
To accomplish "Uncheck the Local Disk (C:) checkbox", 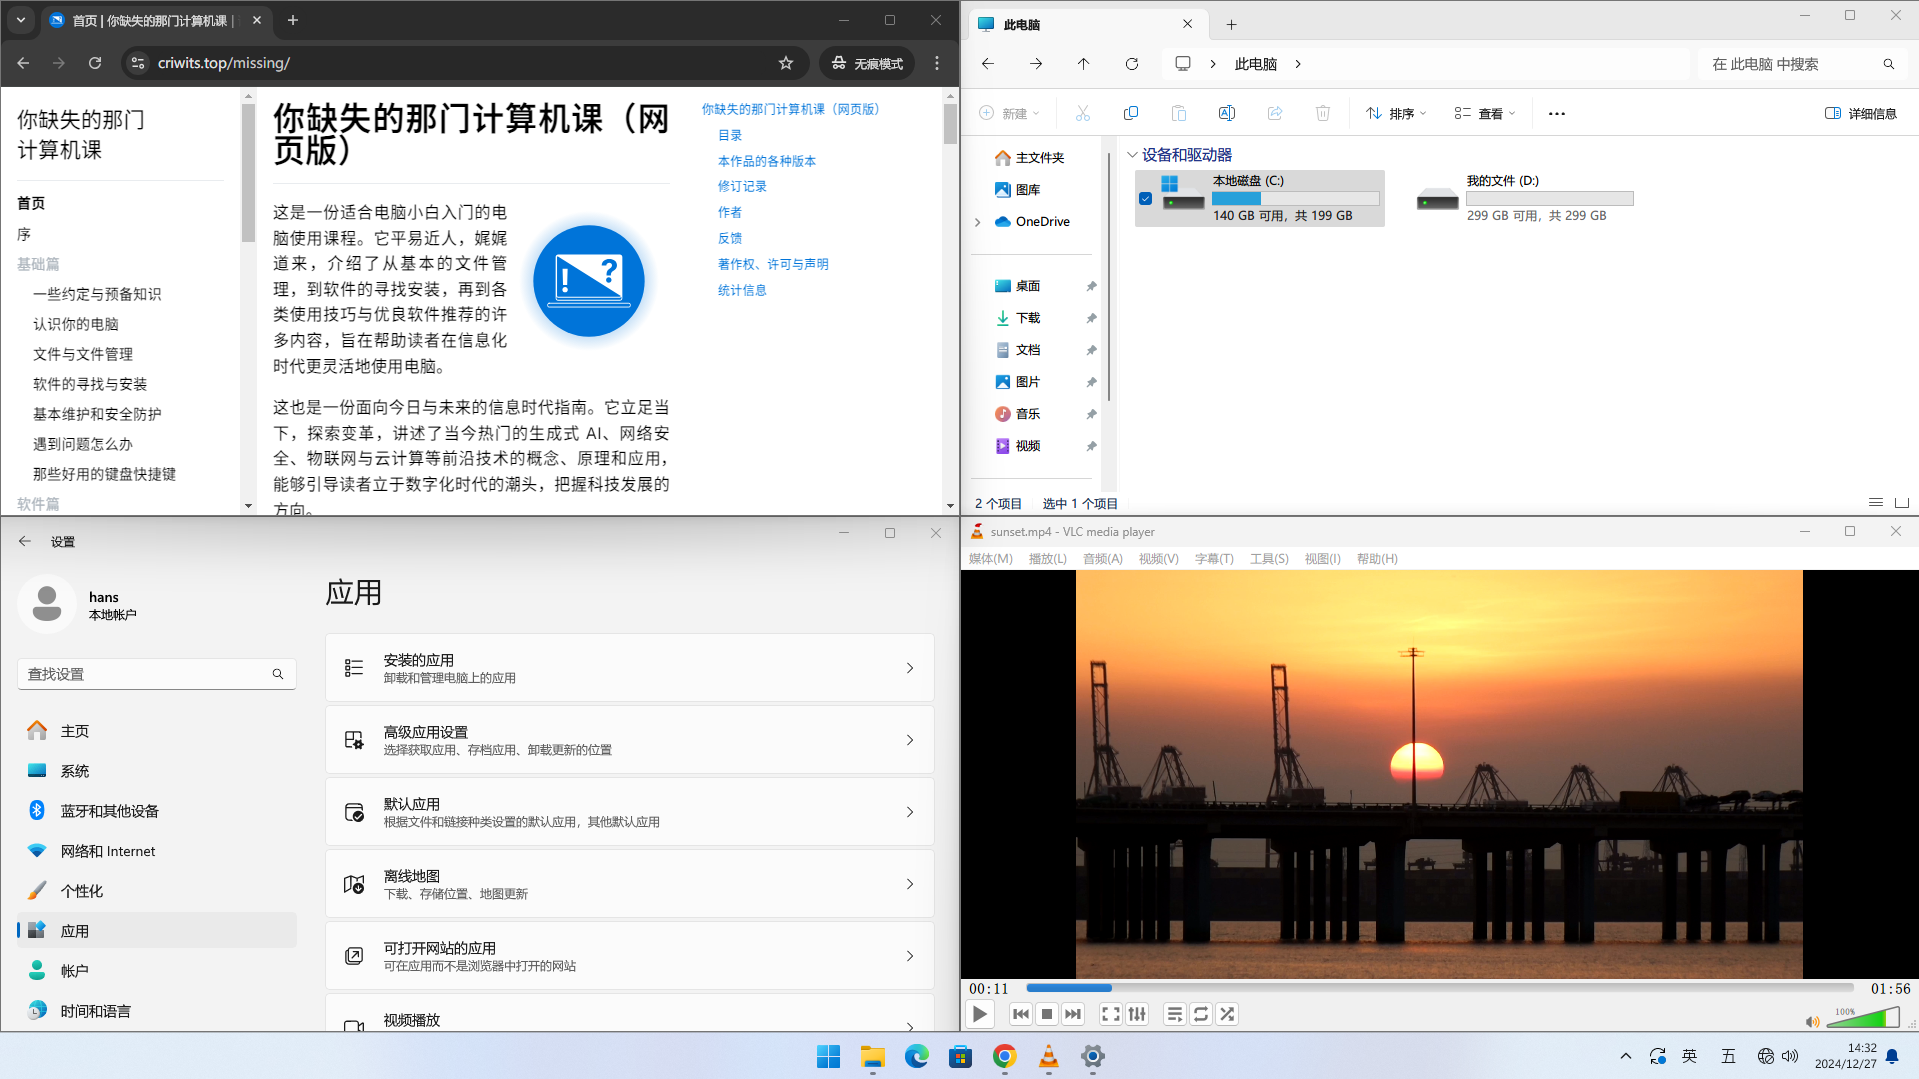I will tap(1145, 198).
